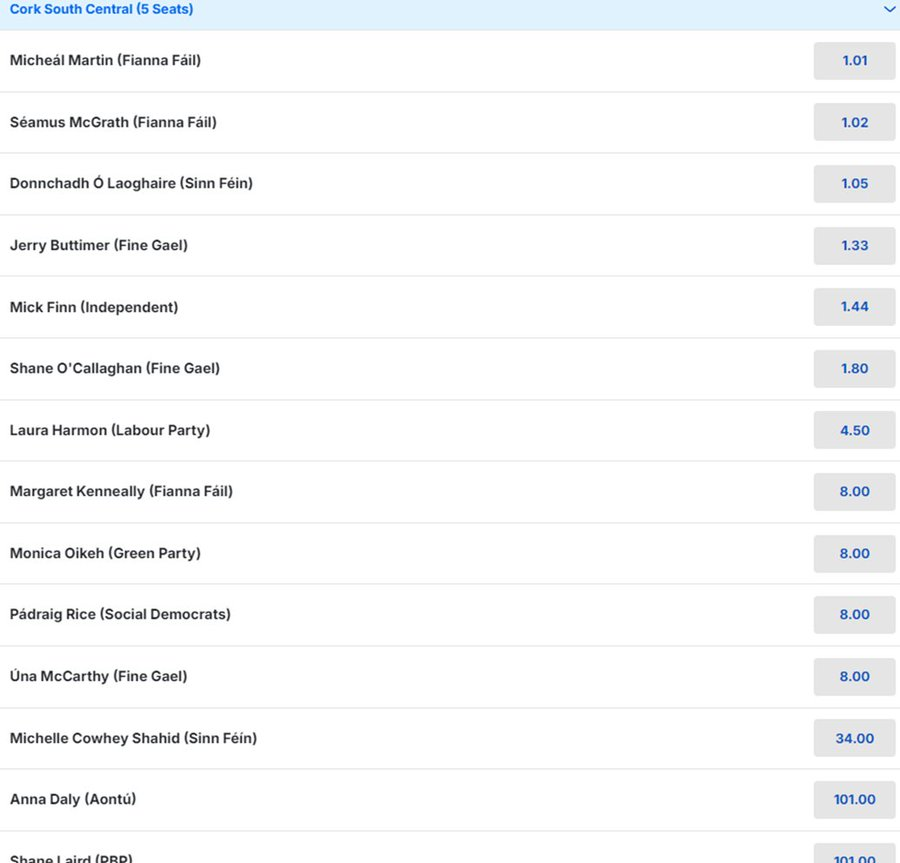Viewport: 900px width, 863px height.
Task: Select Laura Harmon odds 4.50
Action: coord(854,430)
